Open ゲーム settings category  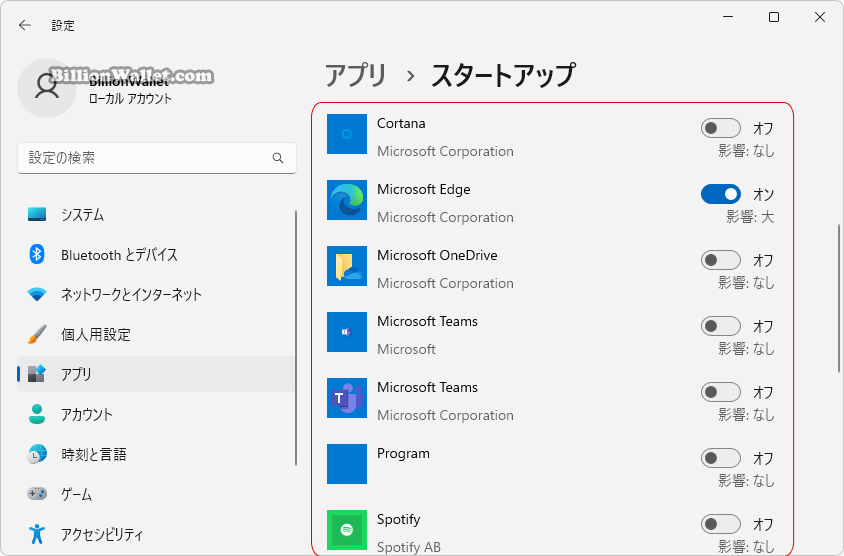point(156,494)
